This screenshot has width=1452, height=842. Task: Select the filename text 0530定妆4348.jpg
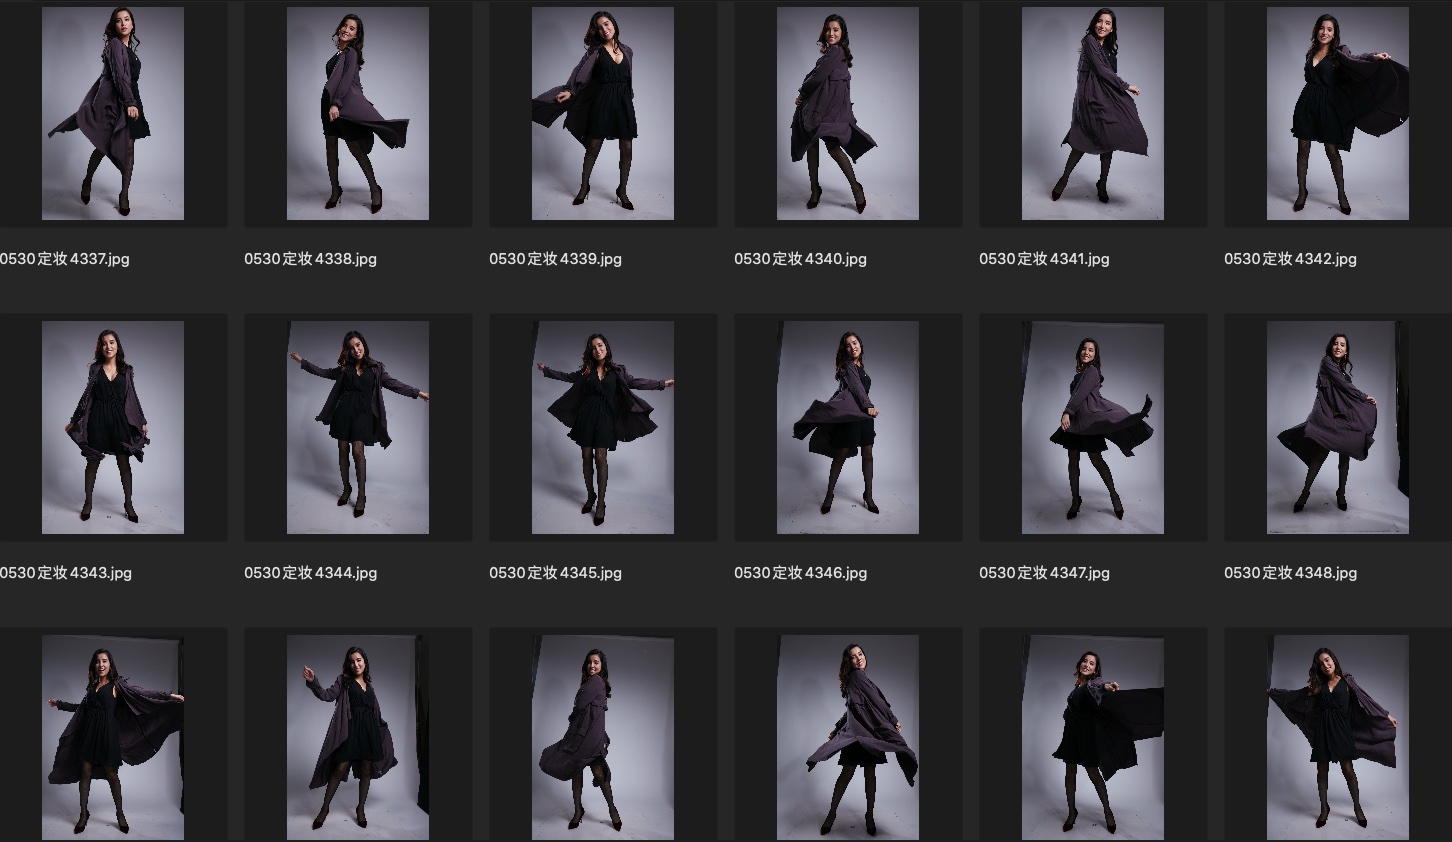click(x=1290, y=573)
